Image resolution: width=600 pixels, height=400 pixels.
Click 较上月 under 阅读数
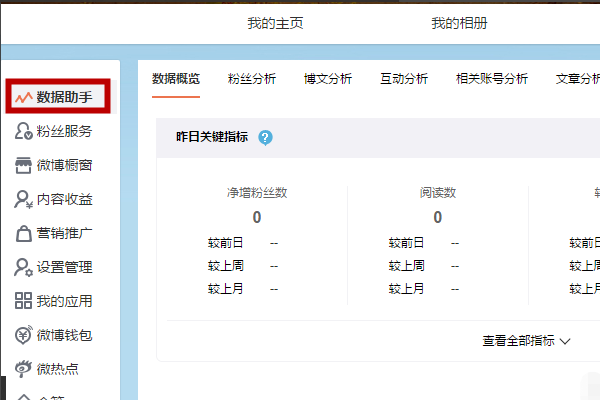[406, 289]
